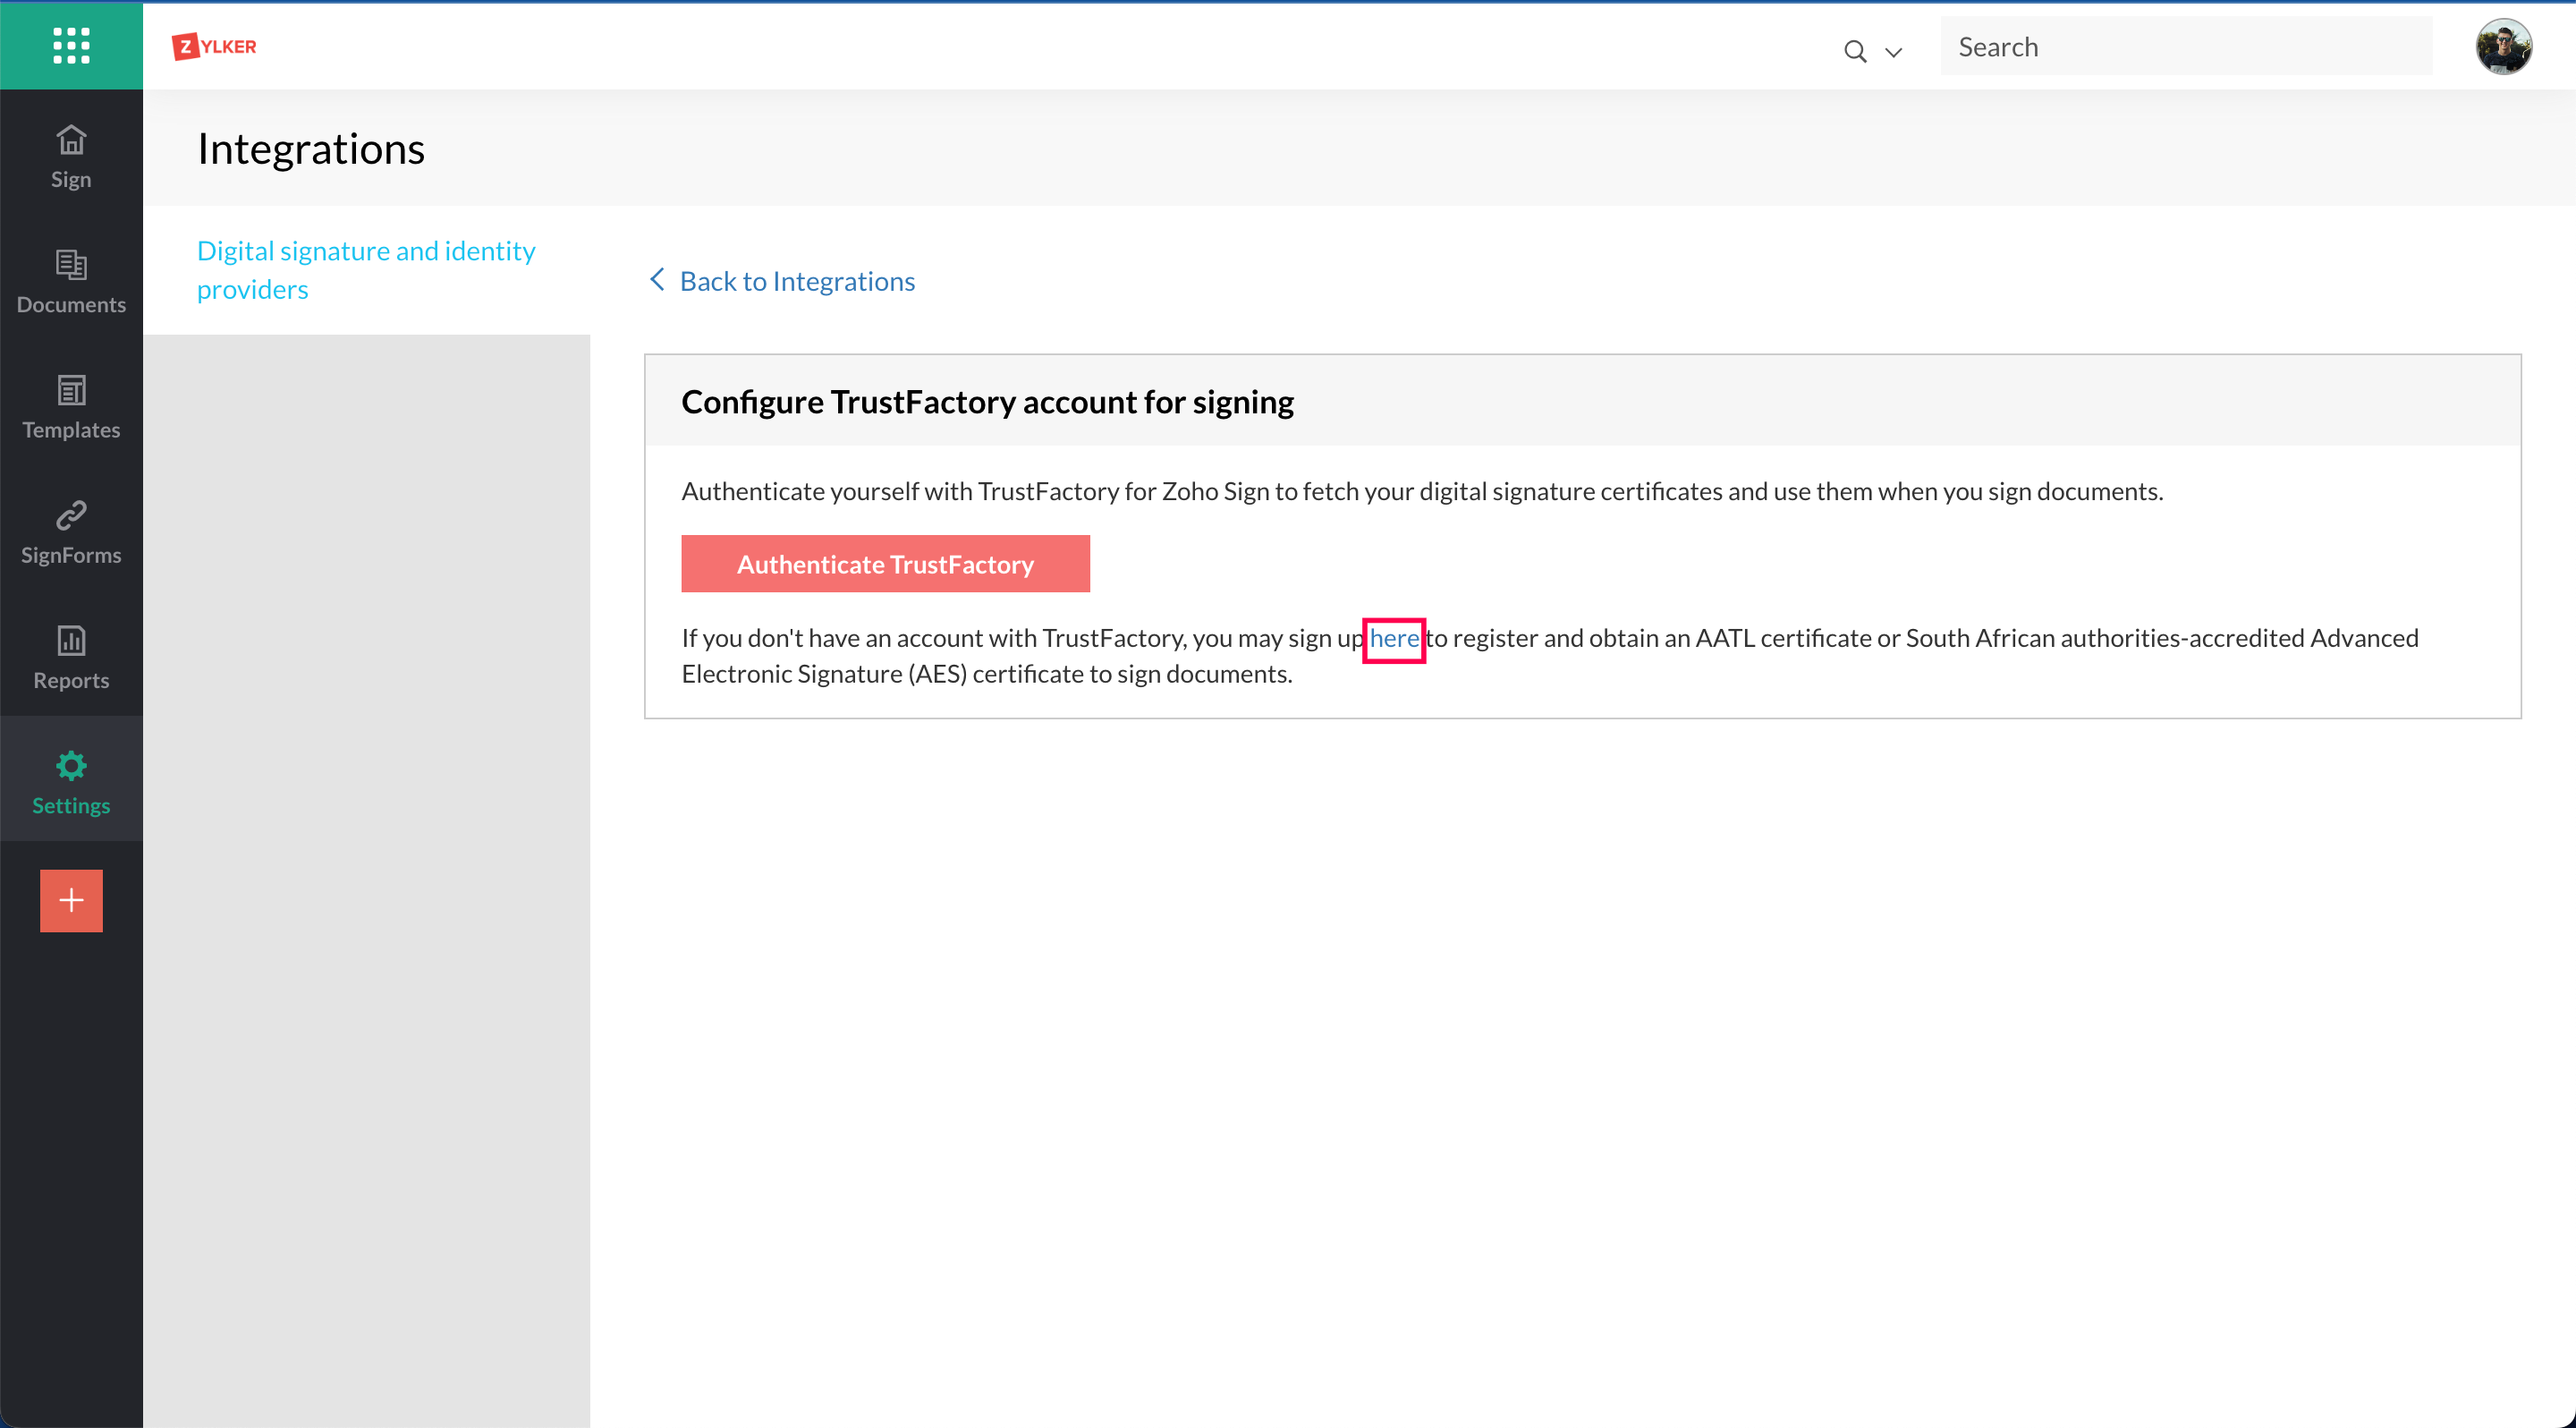This screenshot has height=1428, width=2576.
Task: Click the red plus create button
Action: (71, 900)
